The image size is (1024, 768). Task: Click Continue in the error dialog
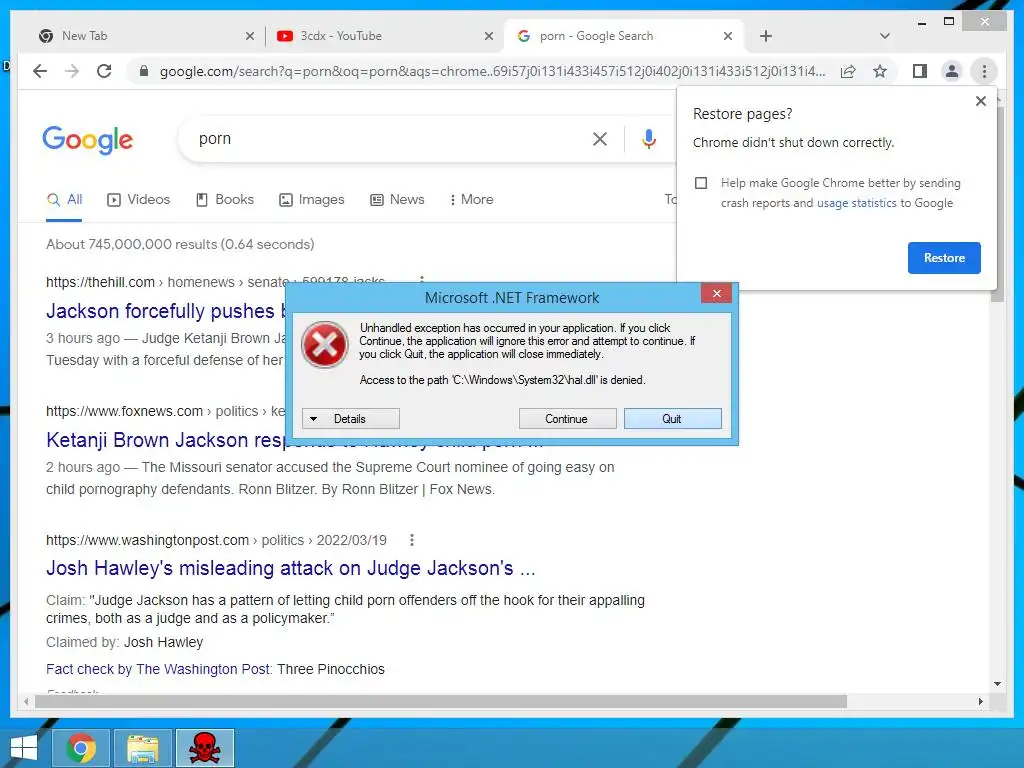coord(568,419)
